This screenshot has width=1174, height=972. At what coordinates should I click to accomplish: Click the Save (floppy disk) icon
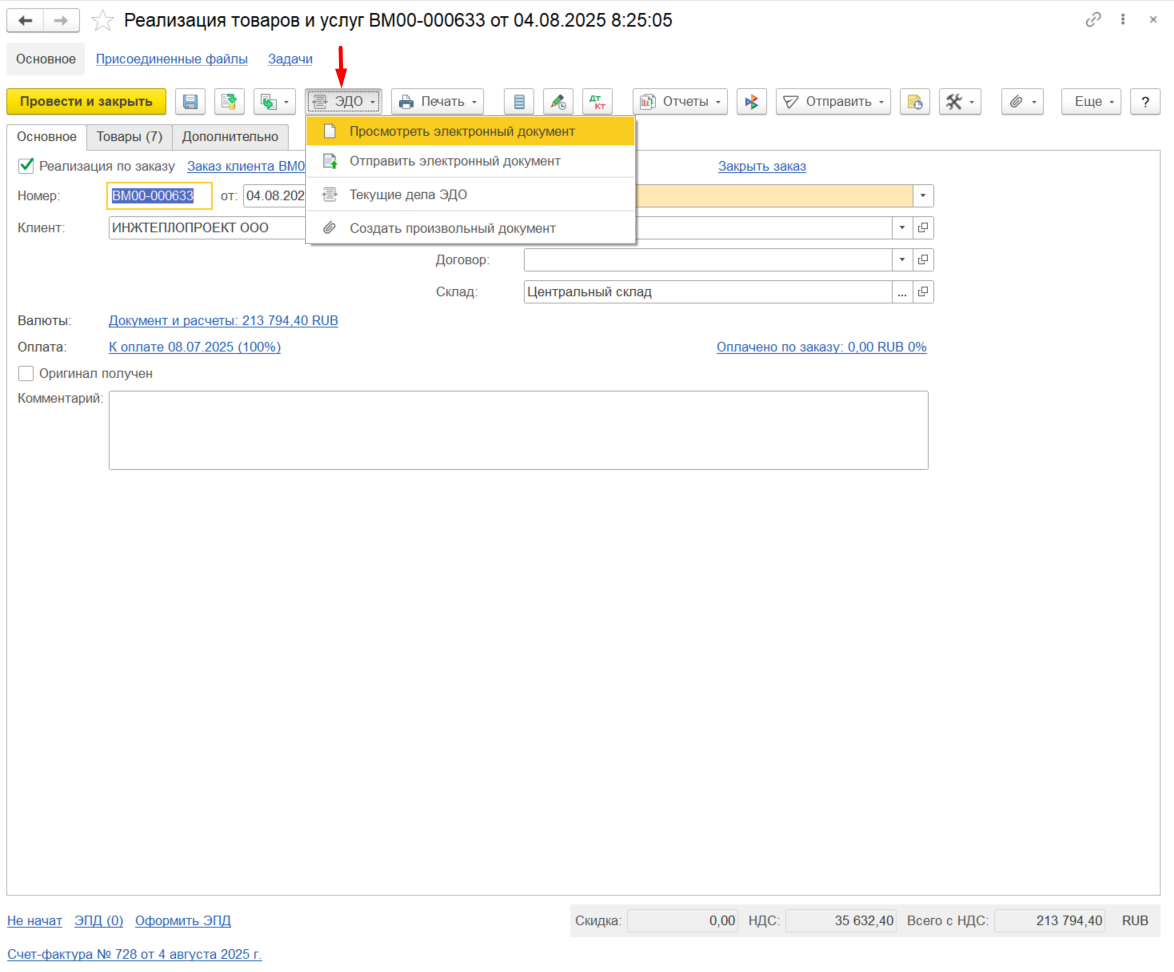pos(190,102)
